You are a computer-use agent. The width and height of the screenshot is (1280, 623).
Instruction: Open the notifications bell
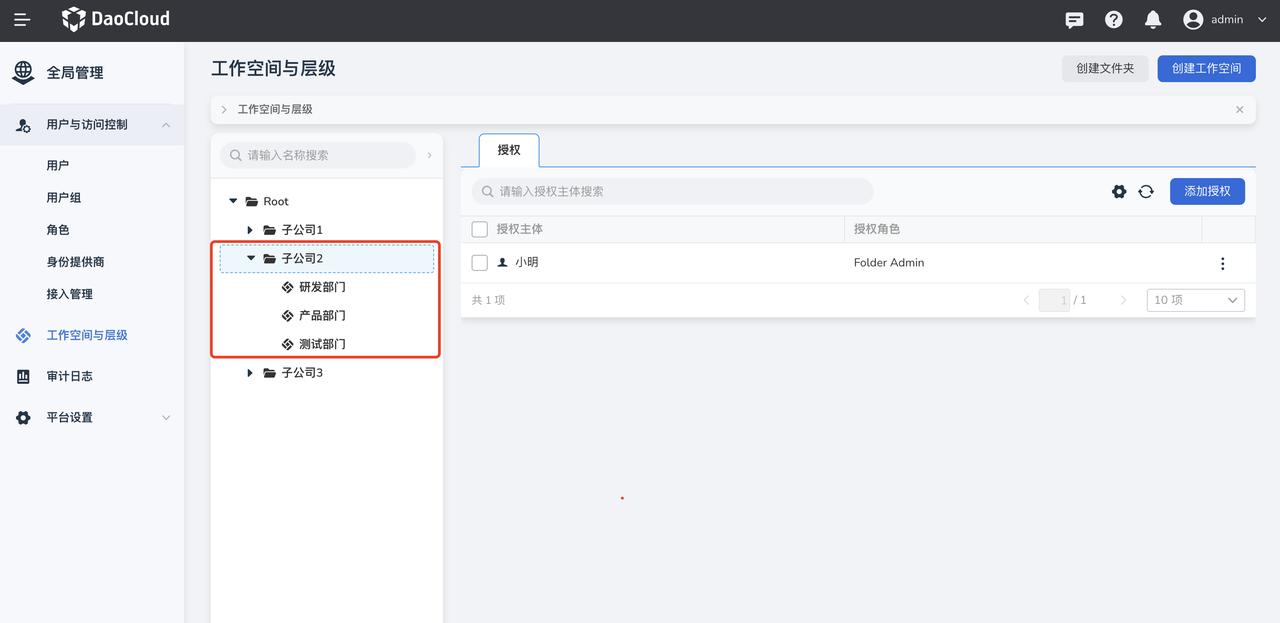click(x=1153, y=20)
